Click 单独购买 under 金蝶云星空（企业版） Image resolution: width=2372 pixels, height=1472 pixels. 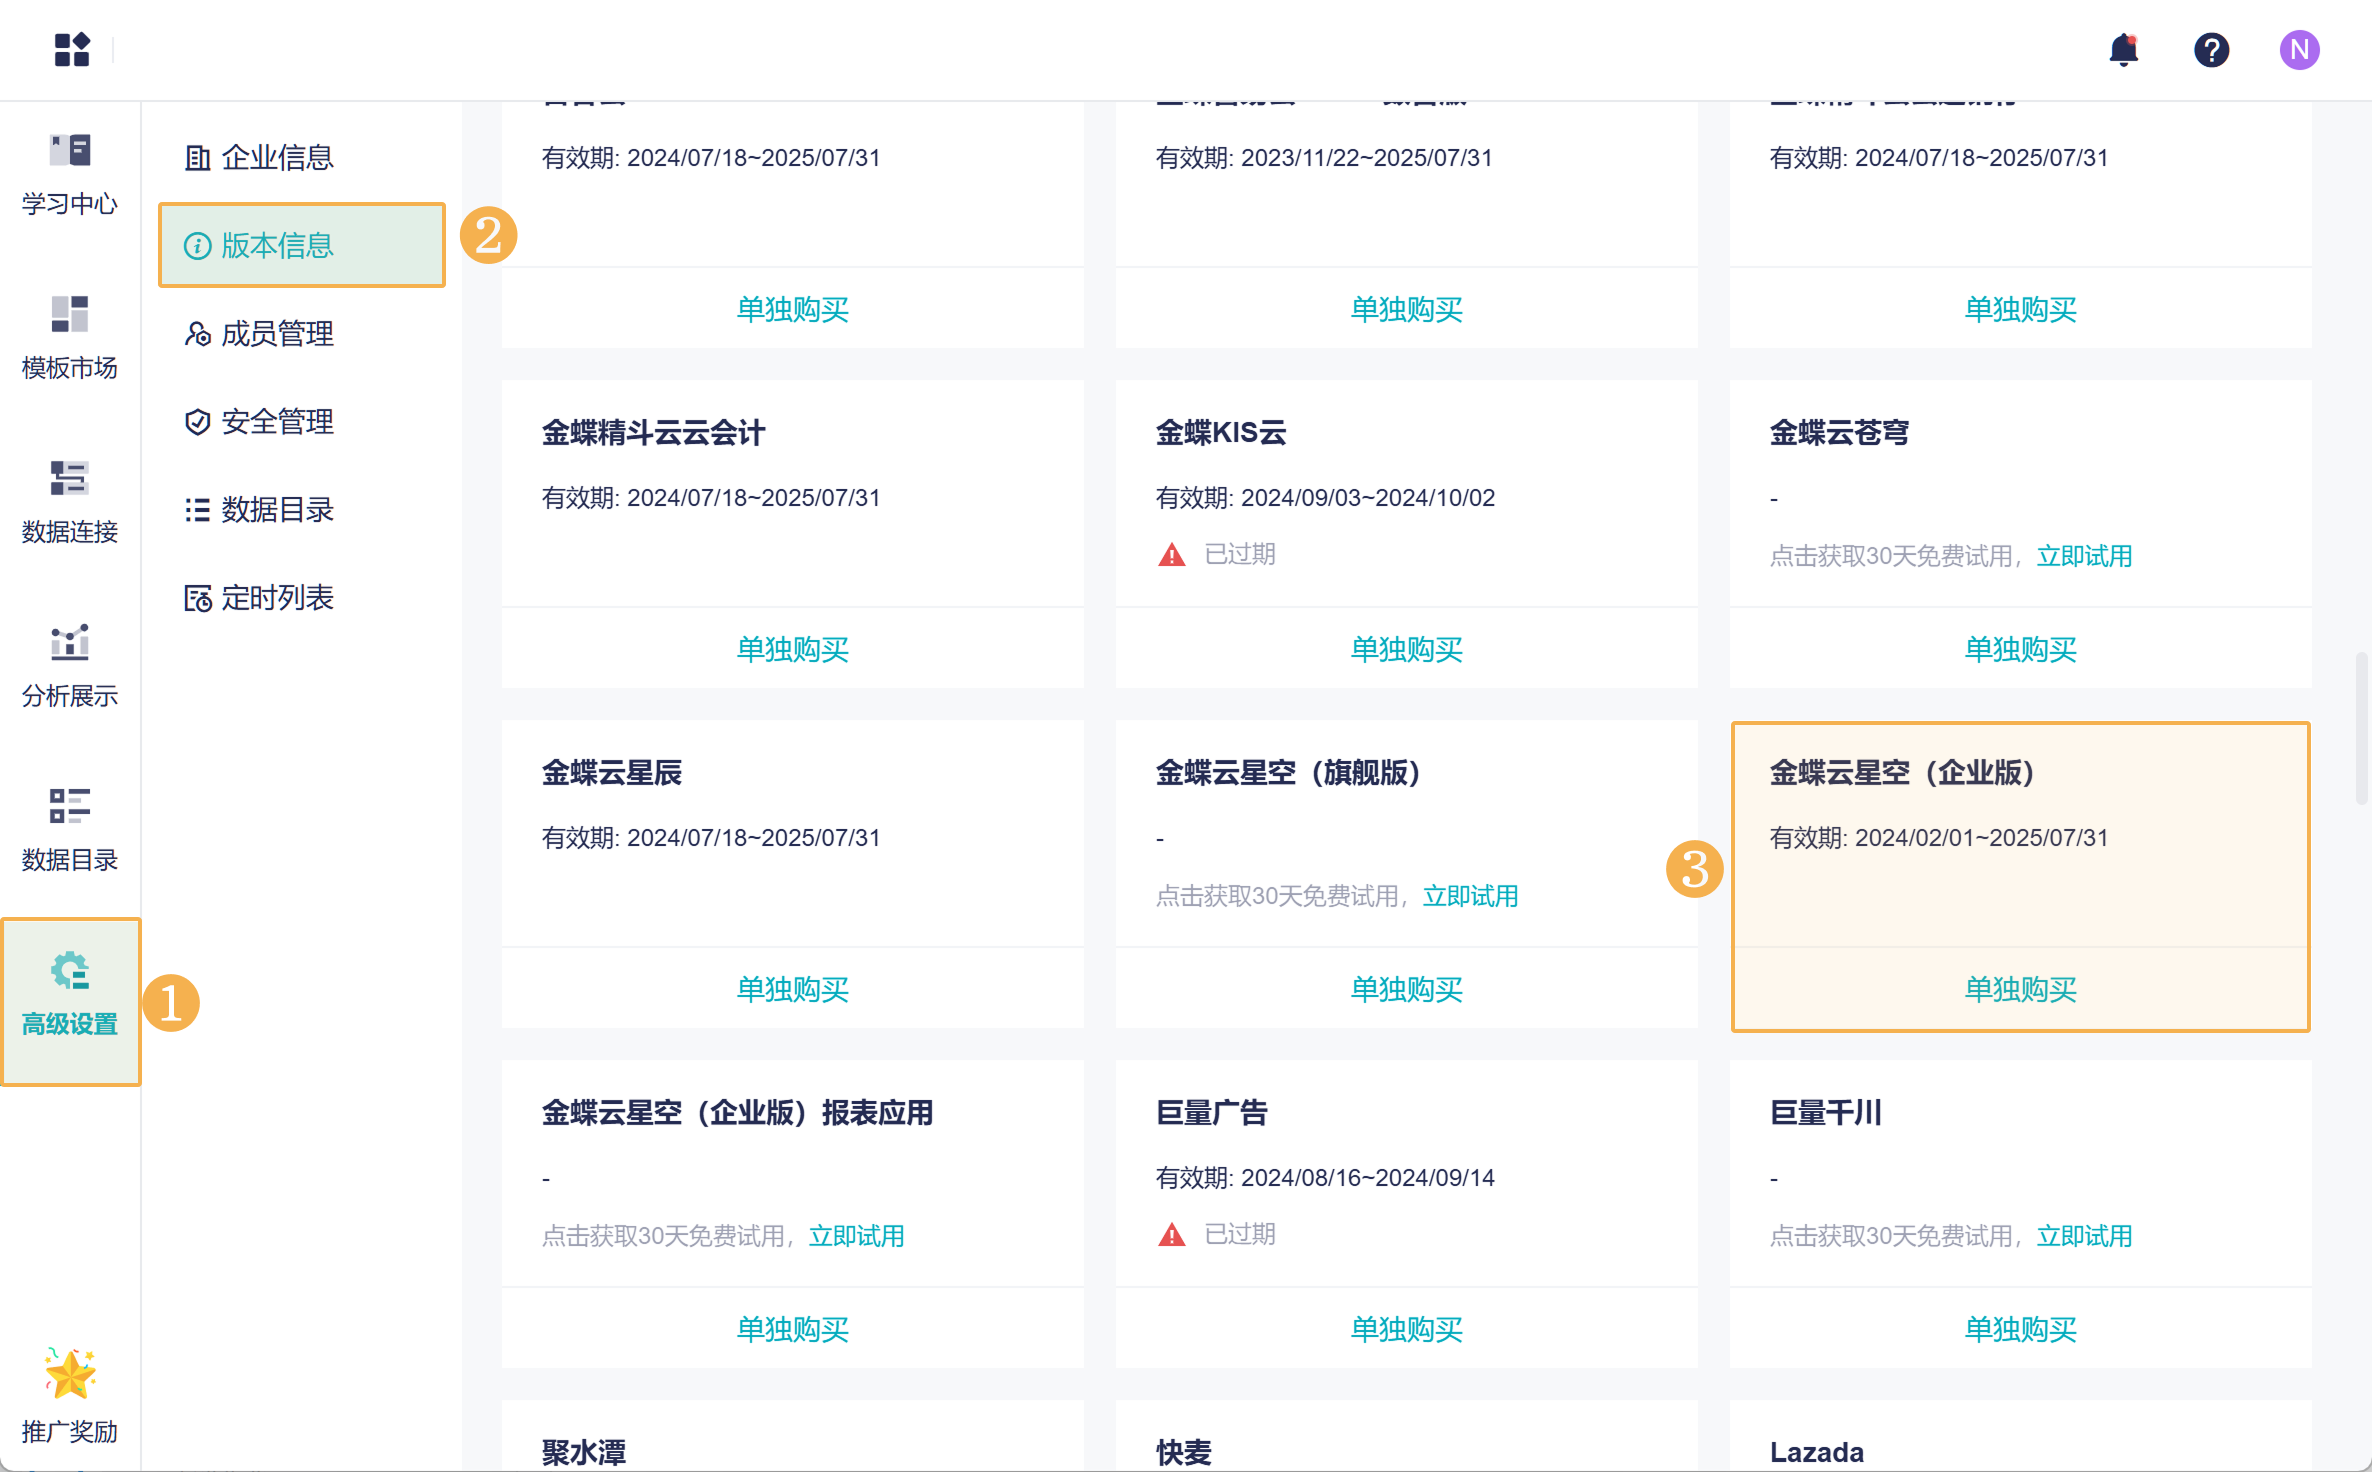[x=2020, y=989]
